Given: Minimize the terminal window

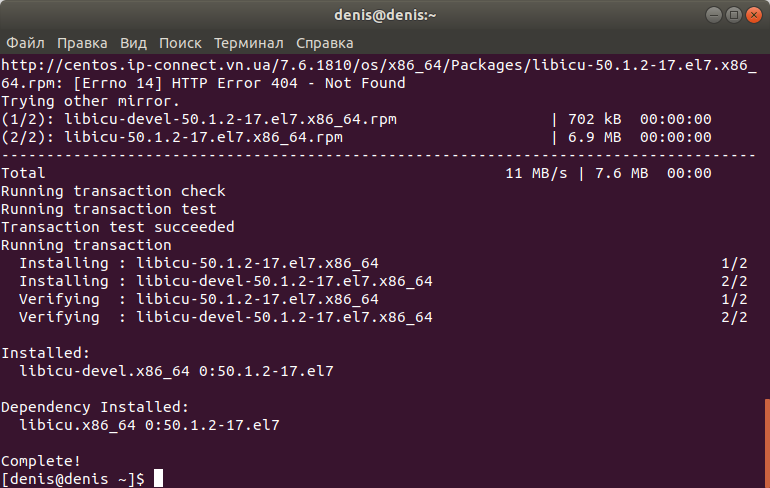Looking at the screenshot, I should (x=714, y=15).
